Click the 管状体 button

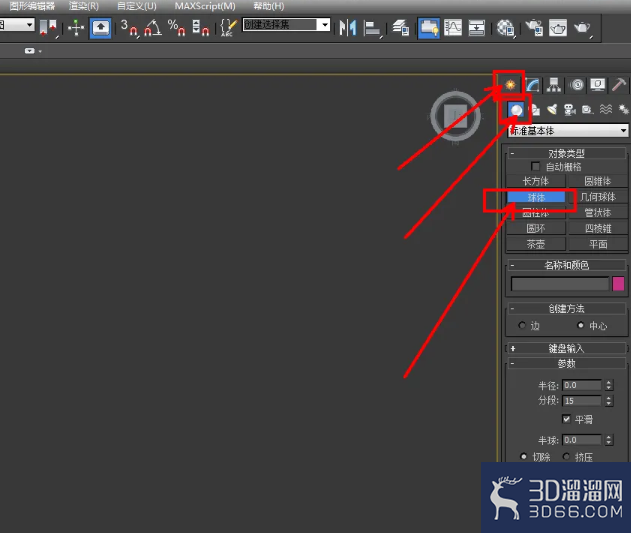coord(598,213)
